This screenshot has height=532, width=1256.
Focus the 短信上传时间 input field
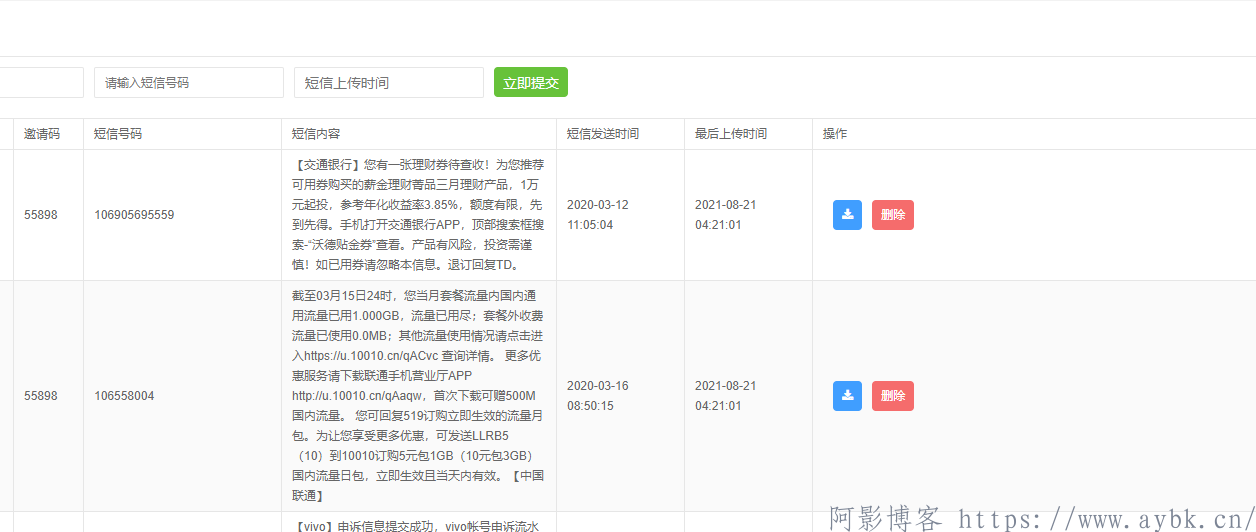pyautogui.click(x=389, y=82)
